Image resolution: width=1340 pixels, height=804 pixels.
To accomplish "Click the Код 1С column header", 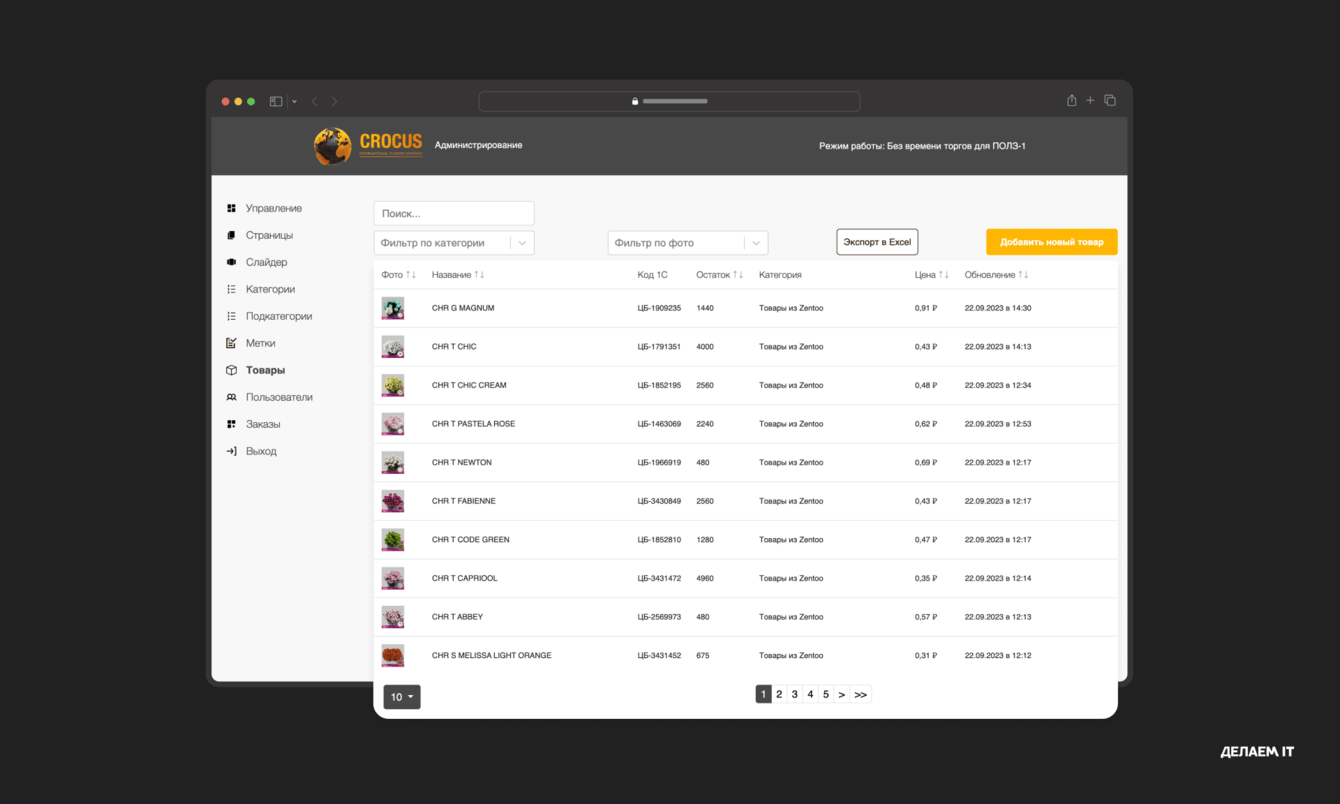I will 652,275.
